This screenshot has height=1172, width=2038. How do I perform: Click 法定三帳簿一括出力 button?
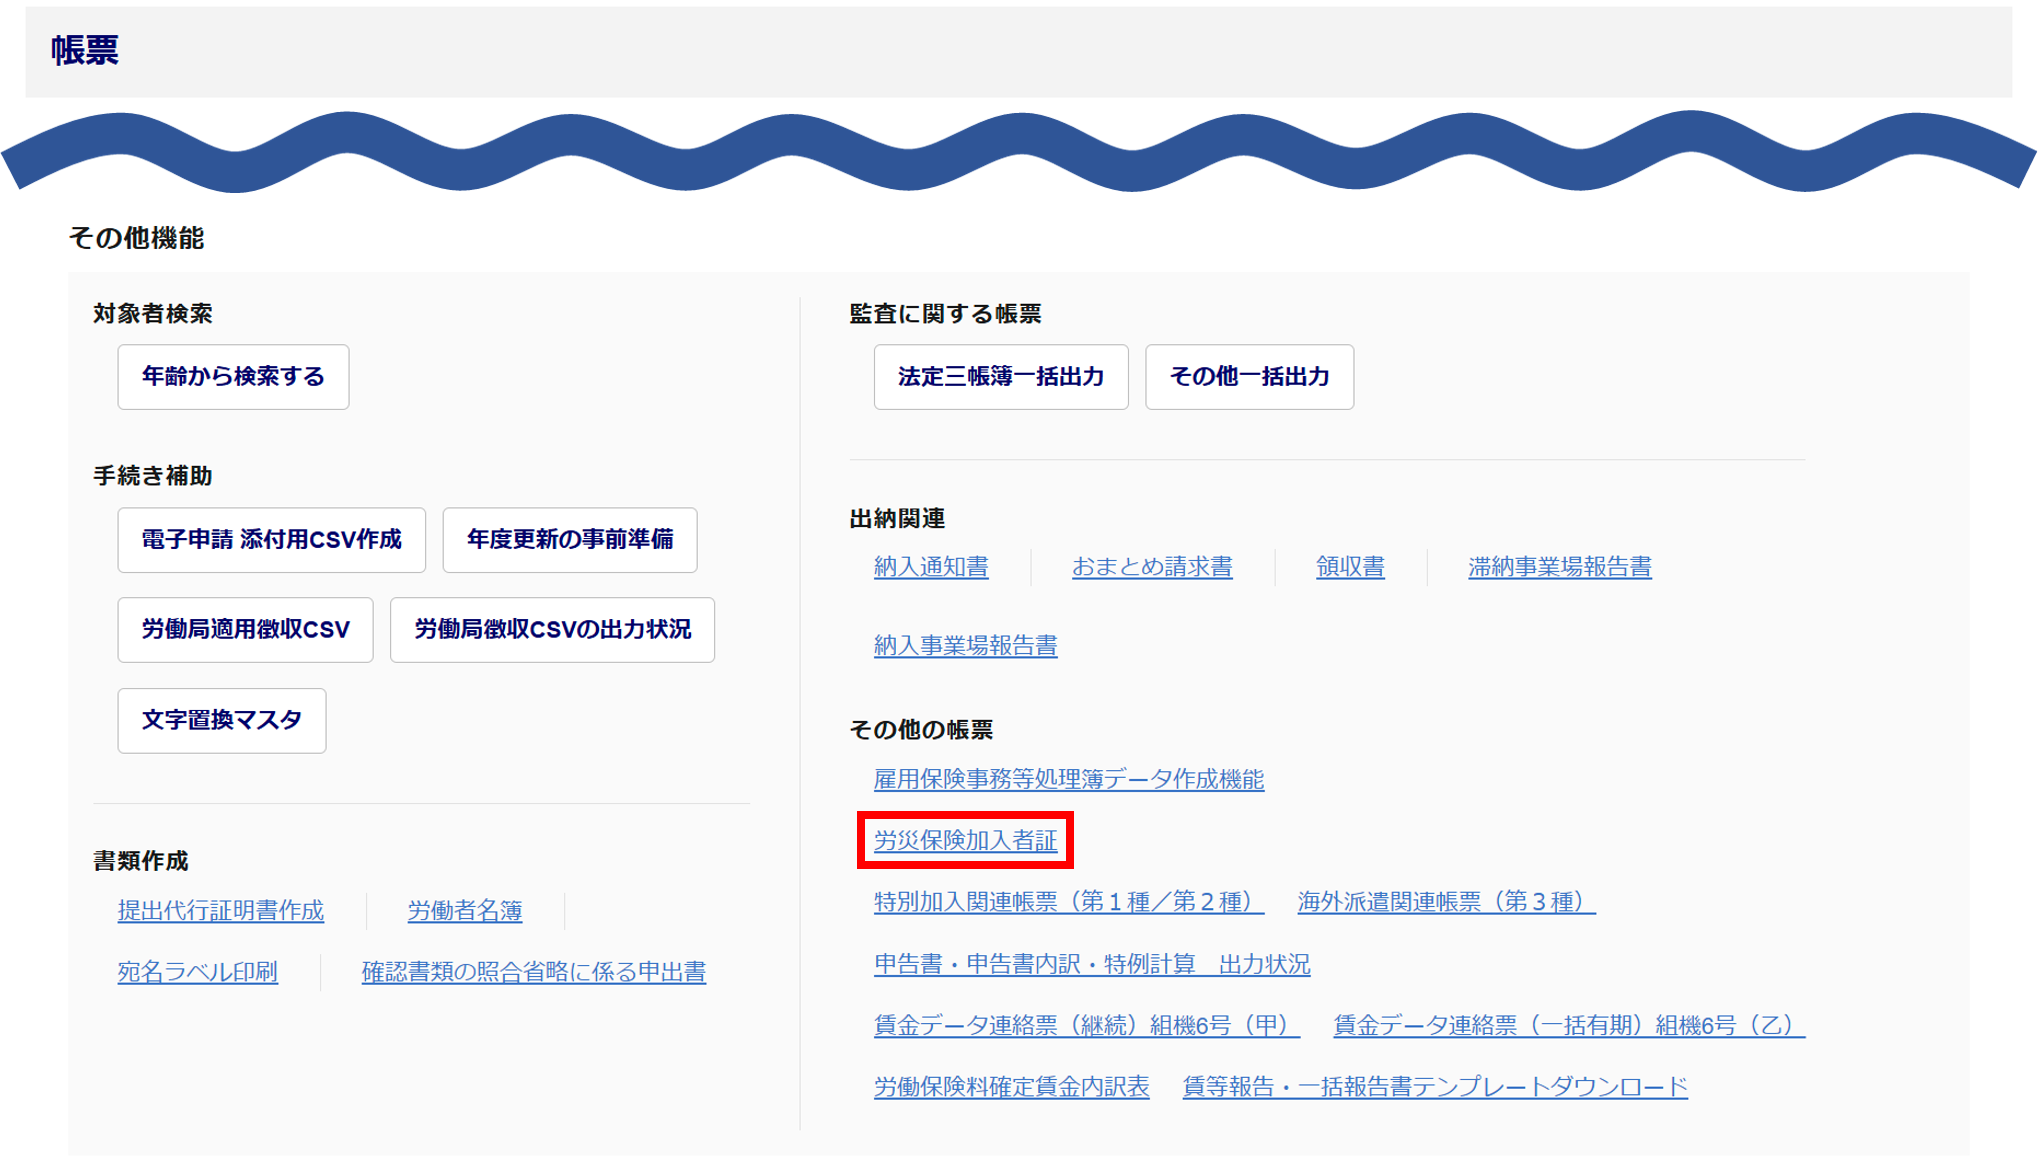[1001, 377]
